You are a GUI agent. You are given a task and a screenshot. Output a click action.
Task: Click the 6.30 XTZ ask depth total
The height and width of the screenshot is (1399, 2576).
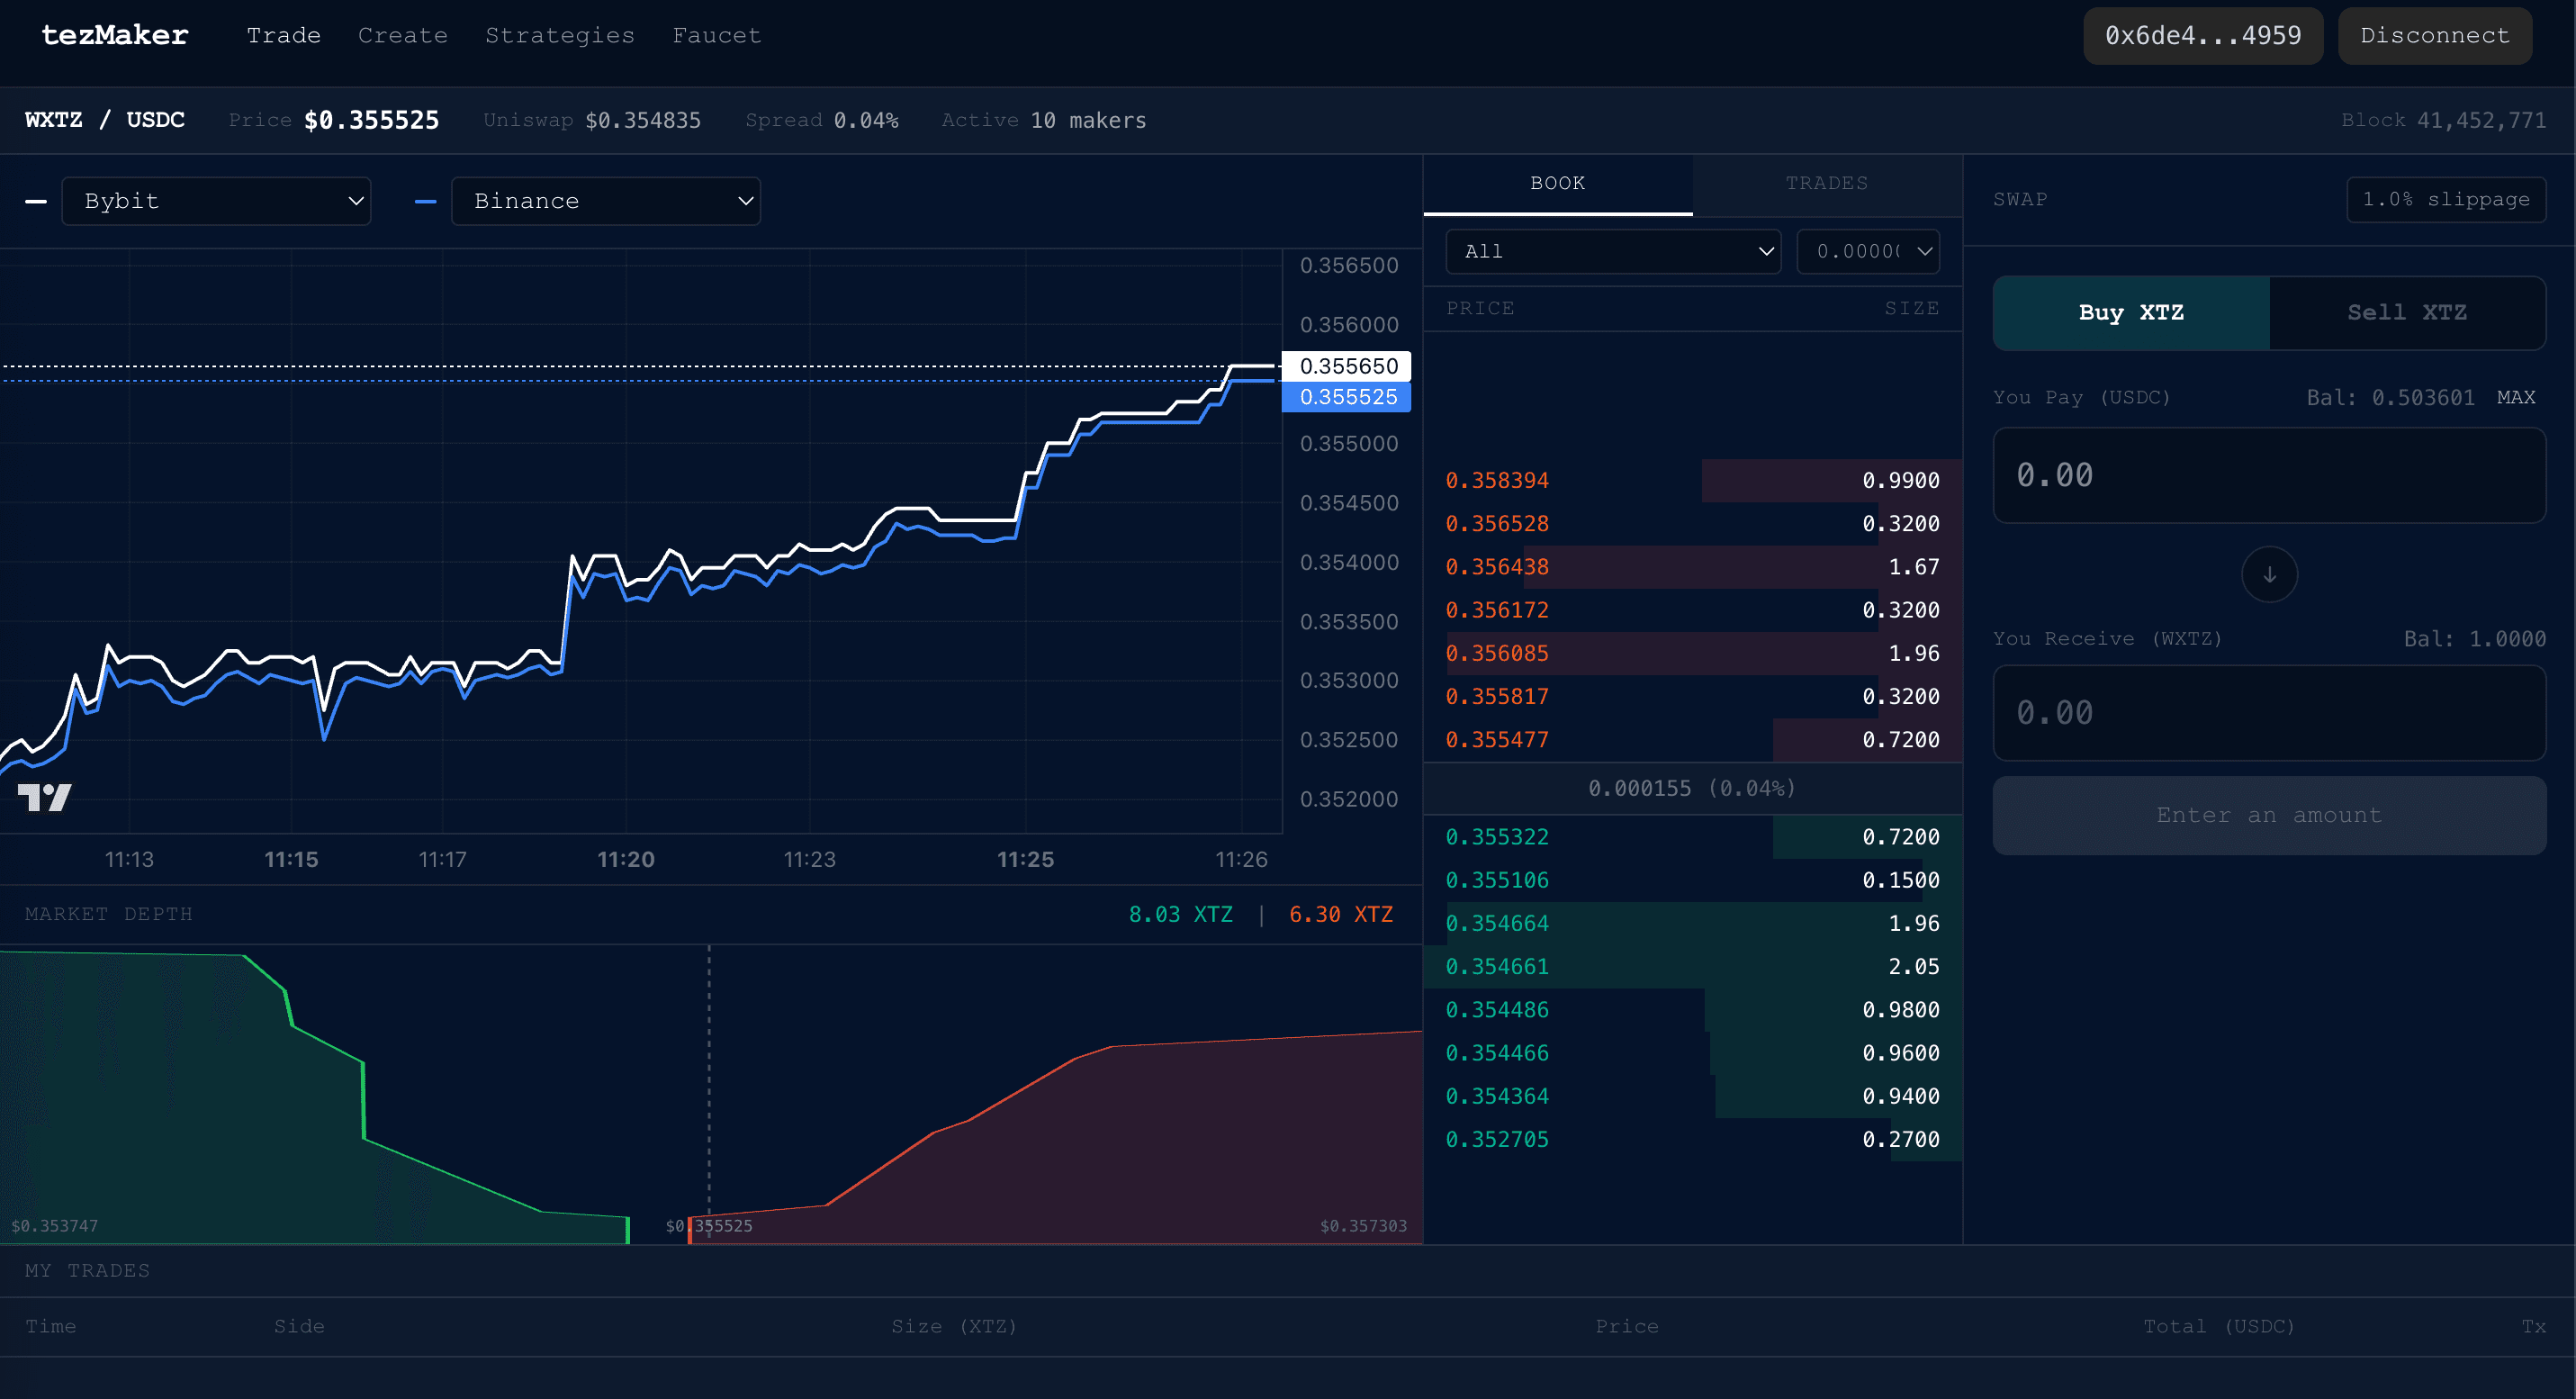click(x=1340, y=915)
